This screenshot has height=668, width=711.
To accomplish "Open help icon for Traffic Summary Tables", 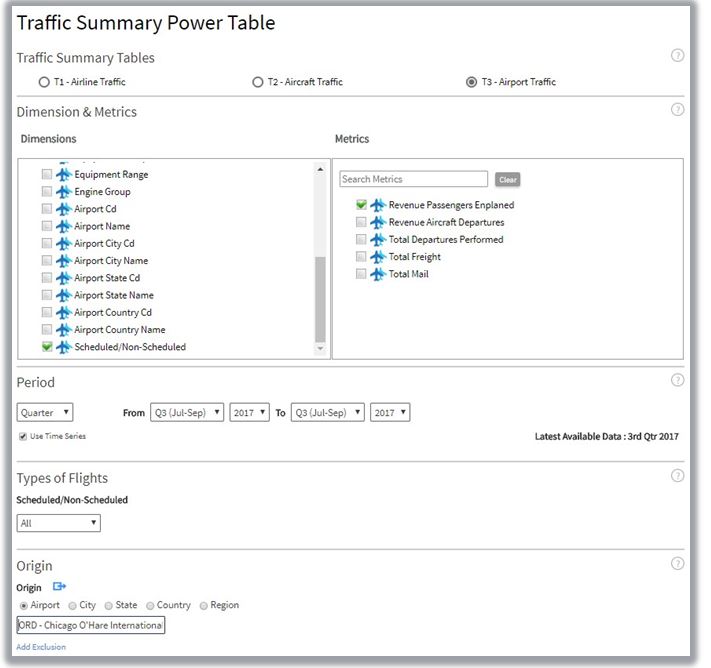I will (677, 56).
